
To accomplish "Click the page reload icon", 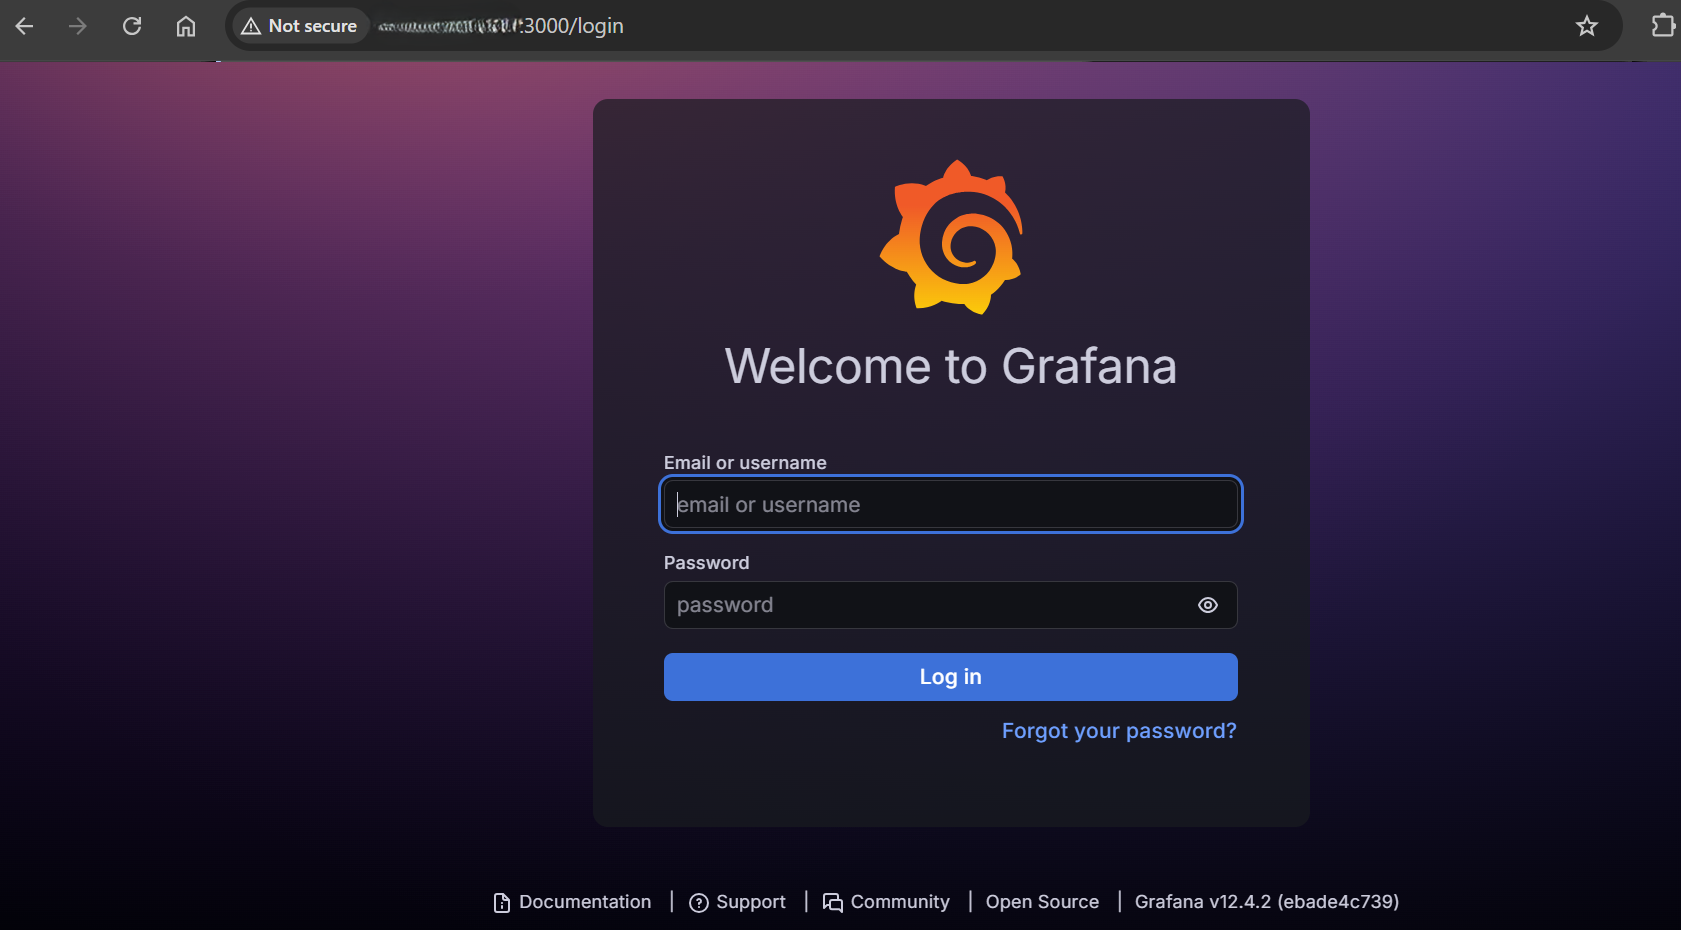I will point(131,26).
